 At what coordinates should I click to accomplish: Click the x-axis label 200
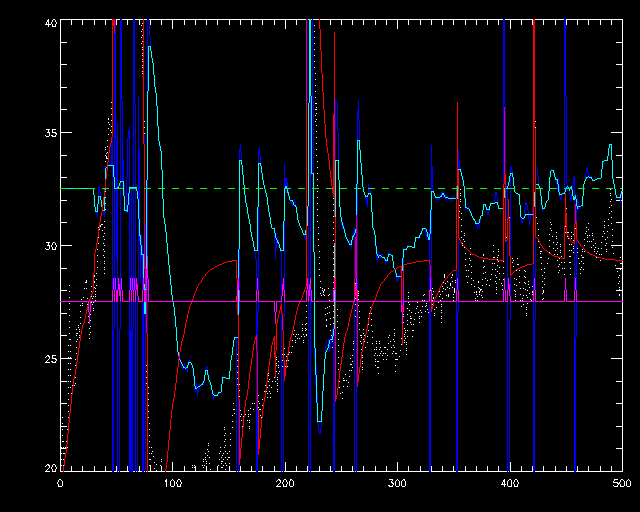tap(285, 483)
